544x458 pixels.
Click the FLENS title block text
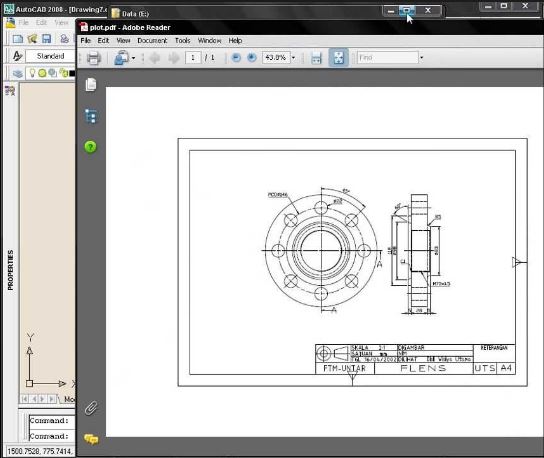(x=423, y=368)
